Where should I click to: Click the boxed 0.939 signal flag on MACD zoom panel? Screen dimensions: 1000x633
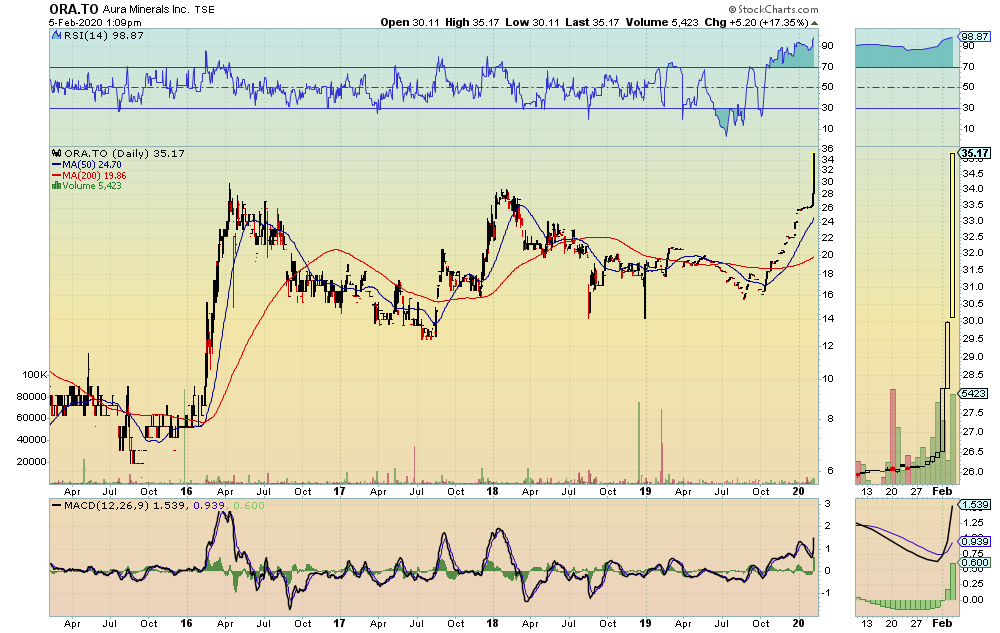pyautogui.click(x=975, y=542)
